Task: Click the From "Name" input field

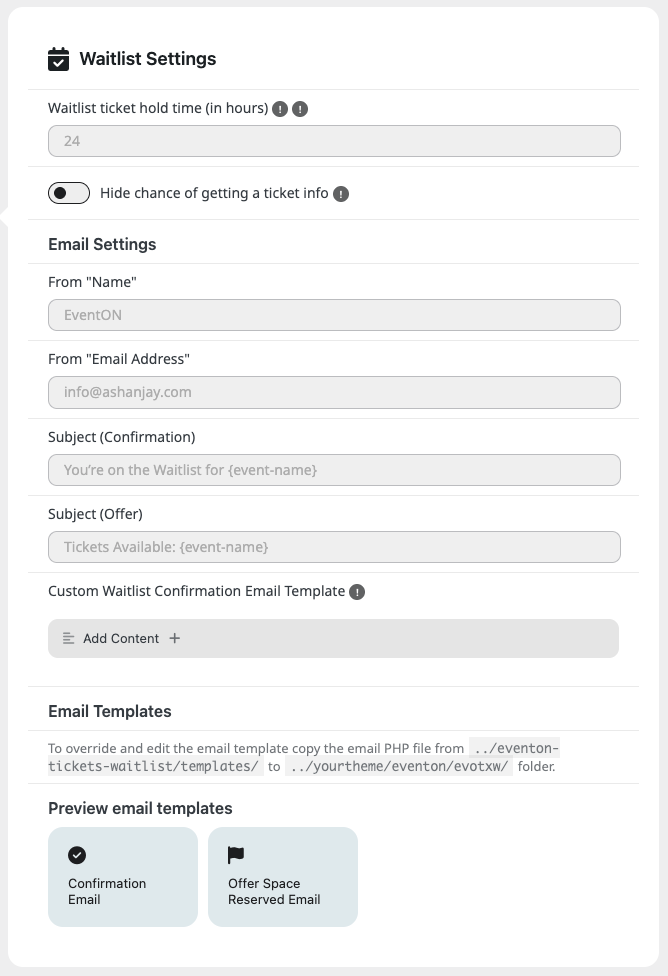Action: (334, 315)
